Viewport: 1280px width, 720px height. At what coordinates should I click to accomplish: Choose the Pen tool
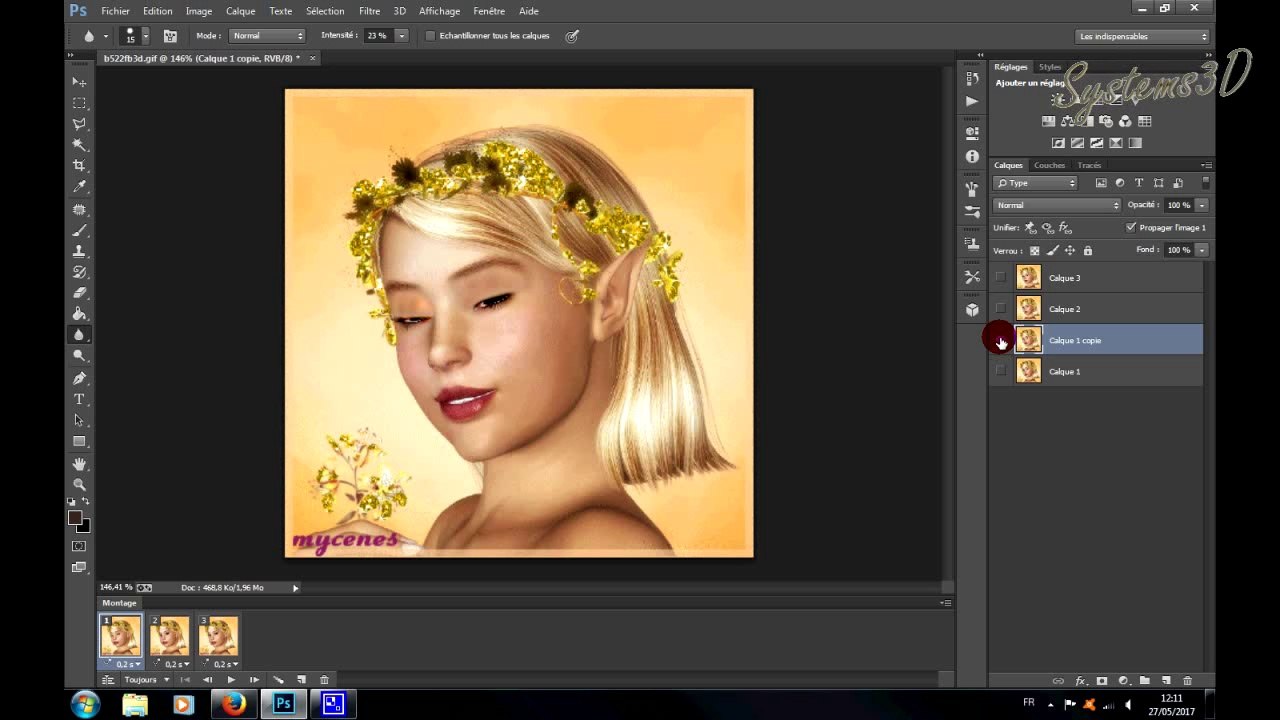79,378
